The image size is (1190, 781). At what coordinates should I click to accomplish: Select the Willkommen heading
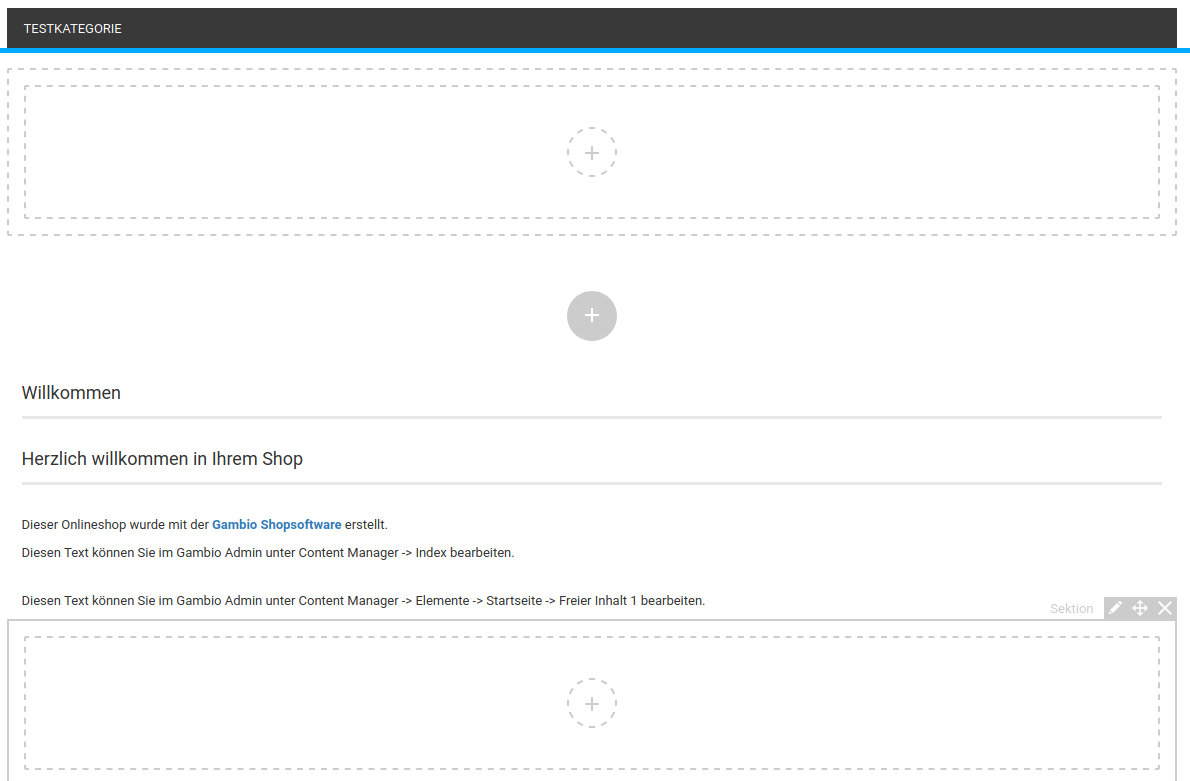[71, 393]
